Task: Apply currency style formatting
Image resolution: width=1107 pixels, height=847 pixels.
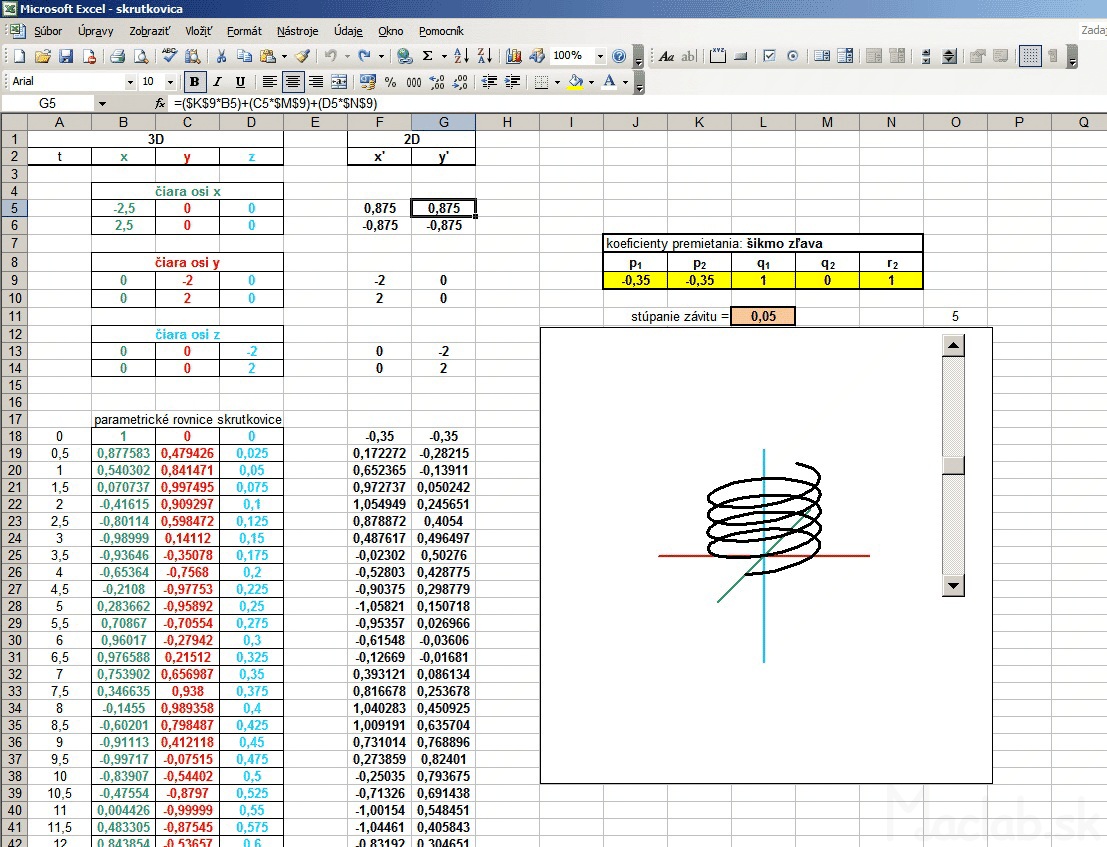Action: pyautogui.click(x=367, y=82)
